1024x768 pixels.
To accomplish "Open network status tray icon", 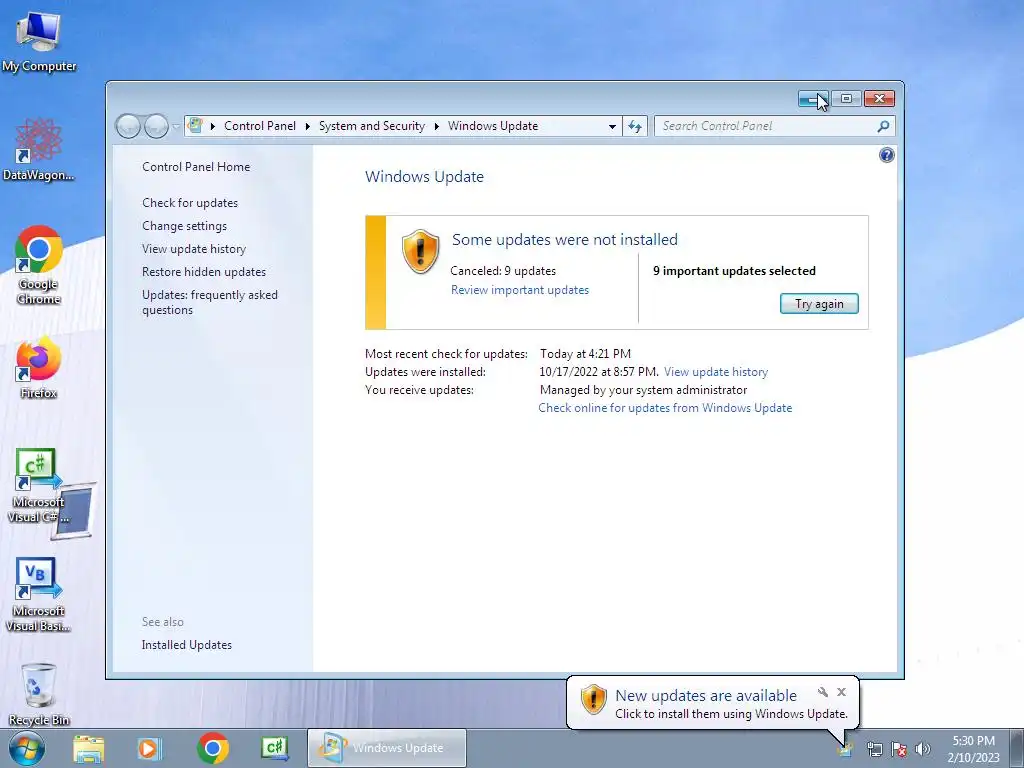I will click(874, 749).
